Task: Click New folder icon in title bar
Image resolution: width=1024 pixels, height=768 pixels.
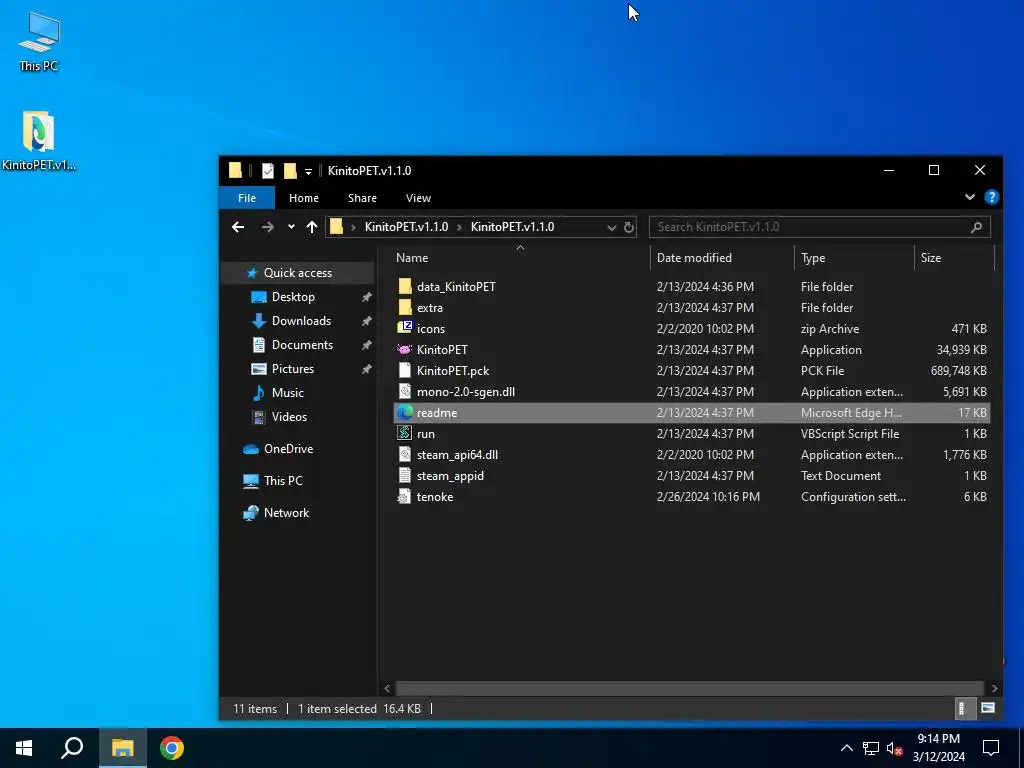Action: [x=290, y=171]
